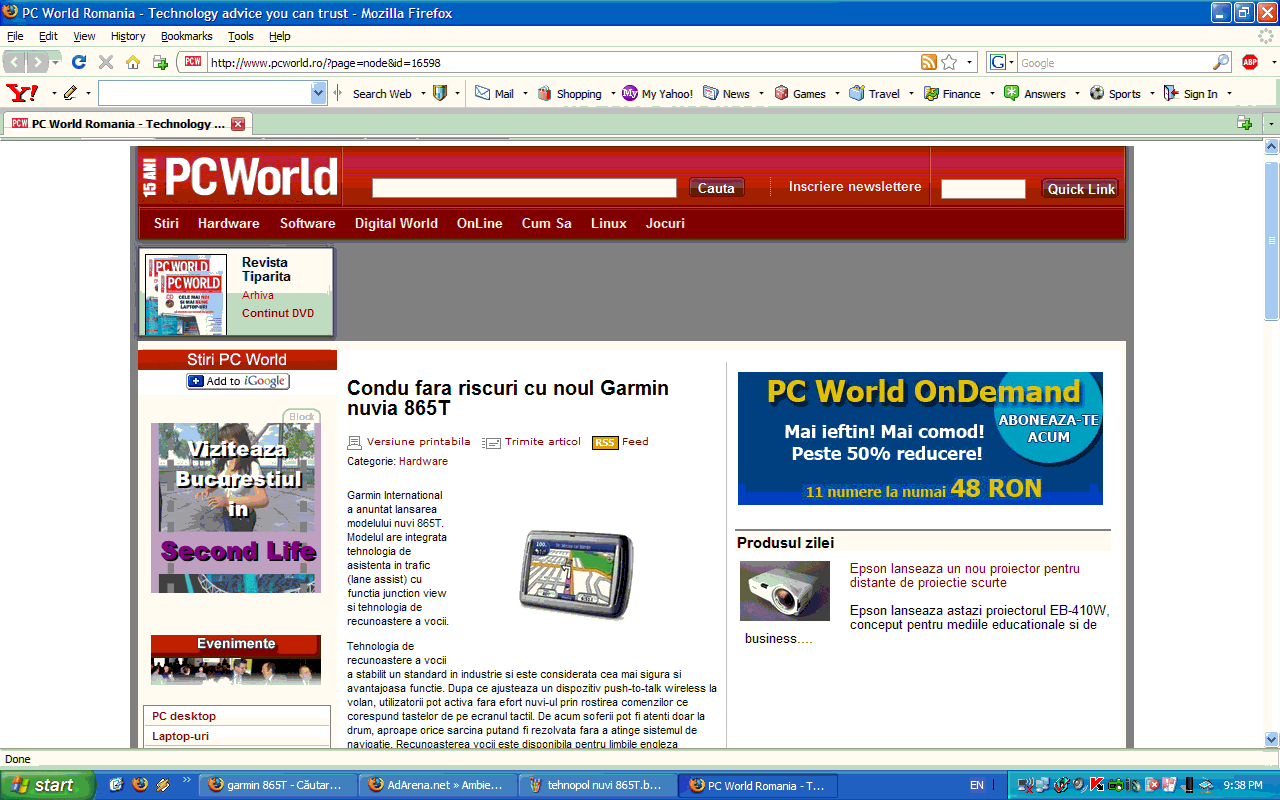Screen dimensions: 1280x800
Task: Click the Yahoo! Y logo in toolbar
Action: (x=21, y=93)
